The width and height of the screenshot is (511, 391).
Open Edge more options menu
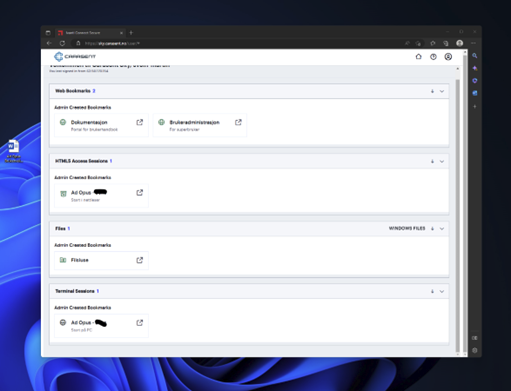click(x=473, y=43)
